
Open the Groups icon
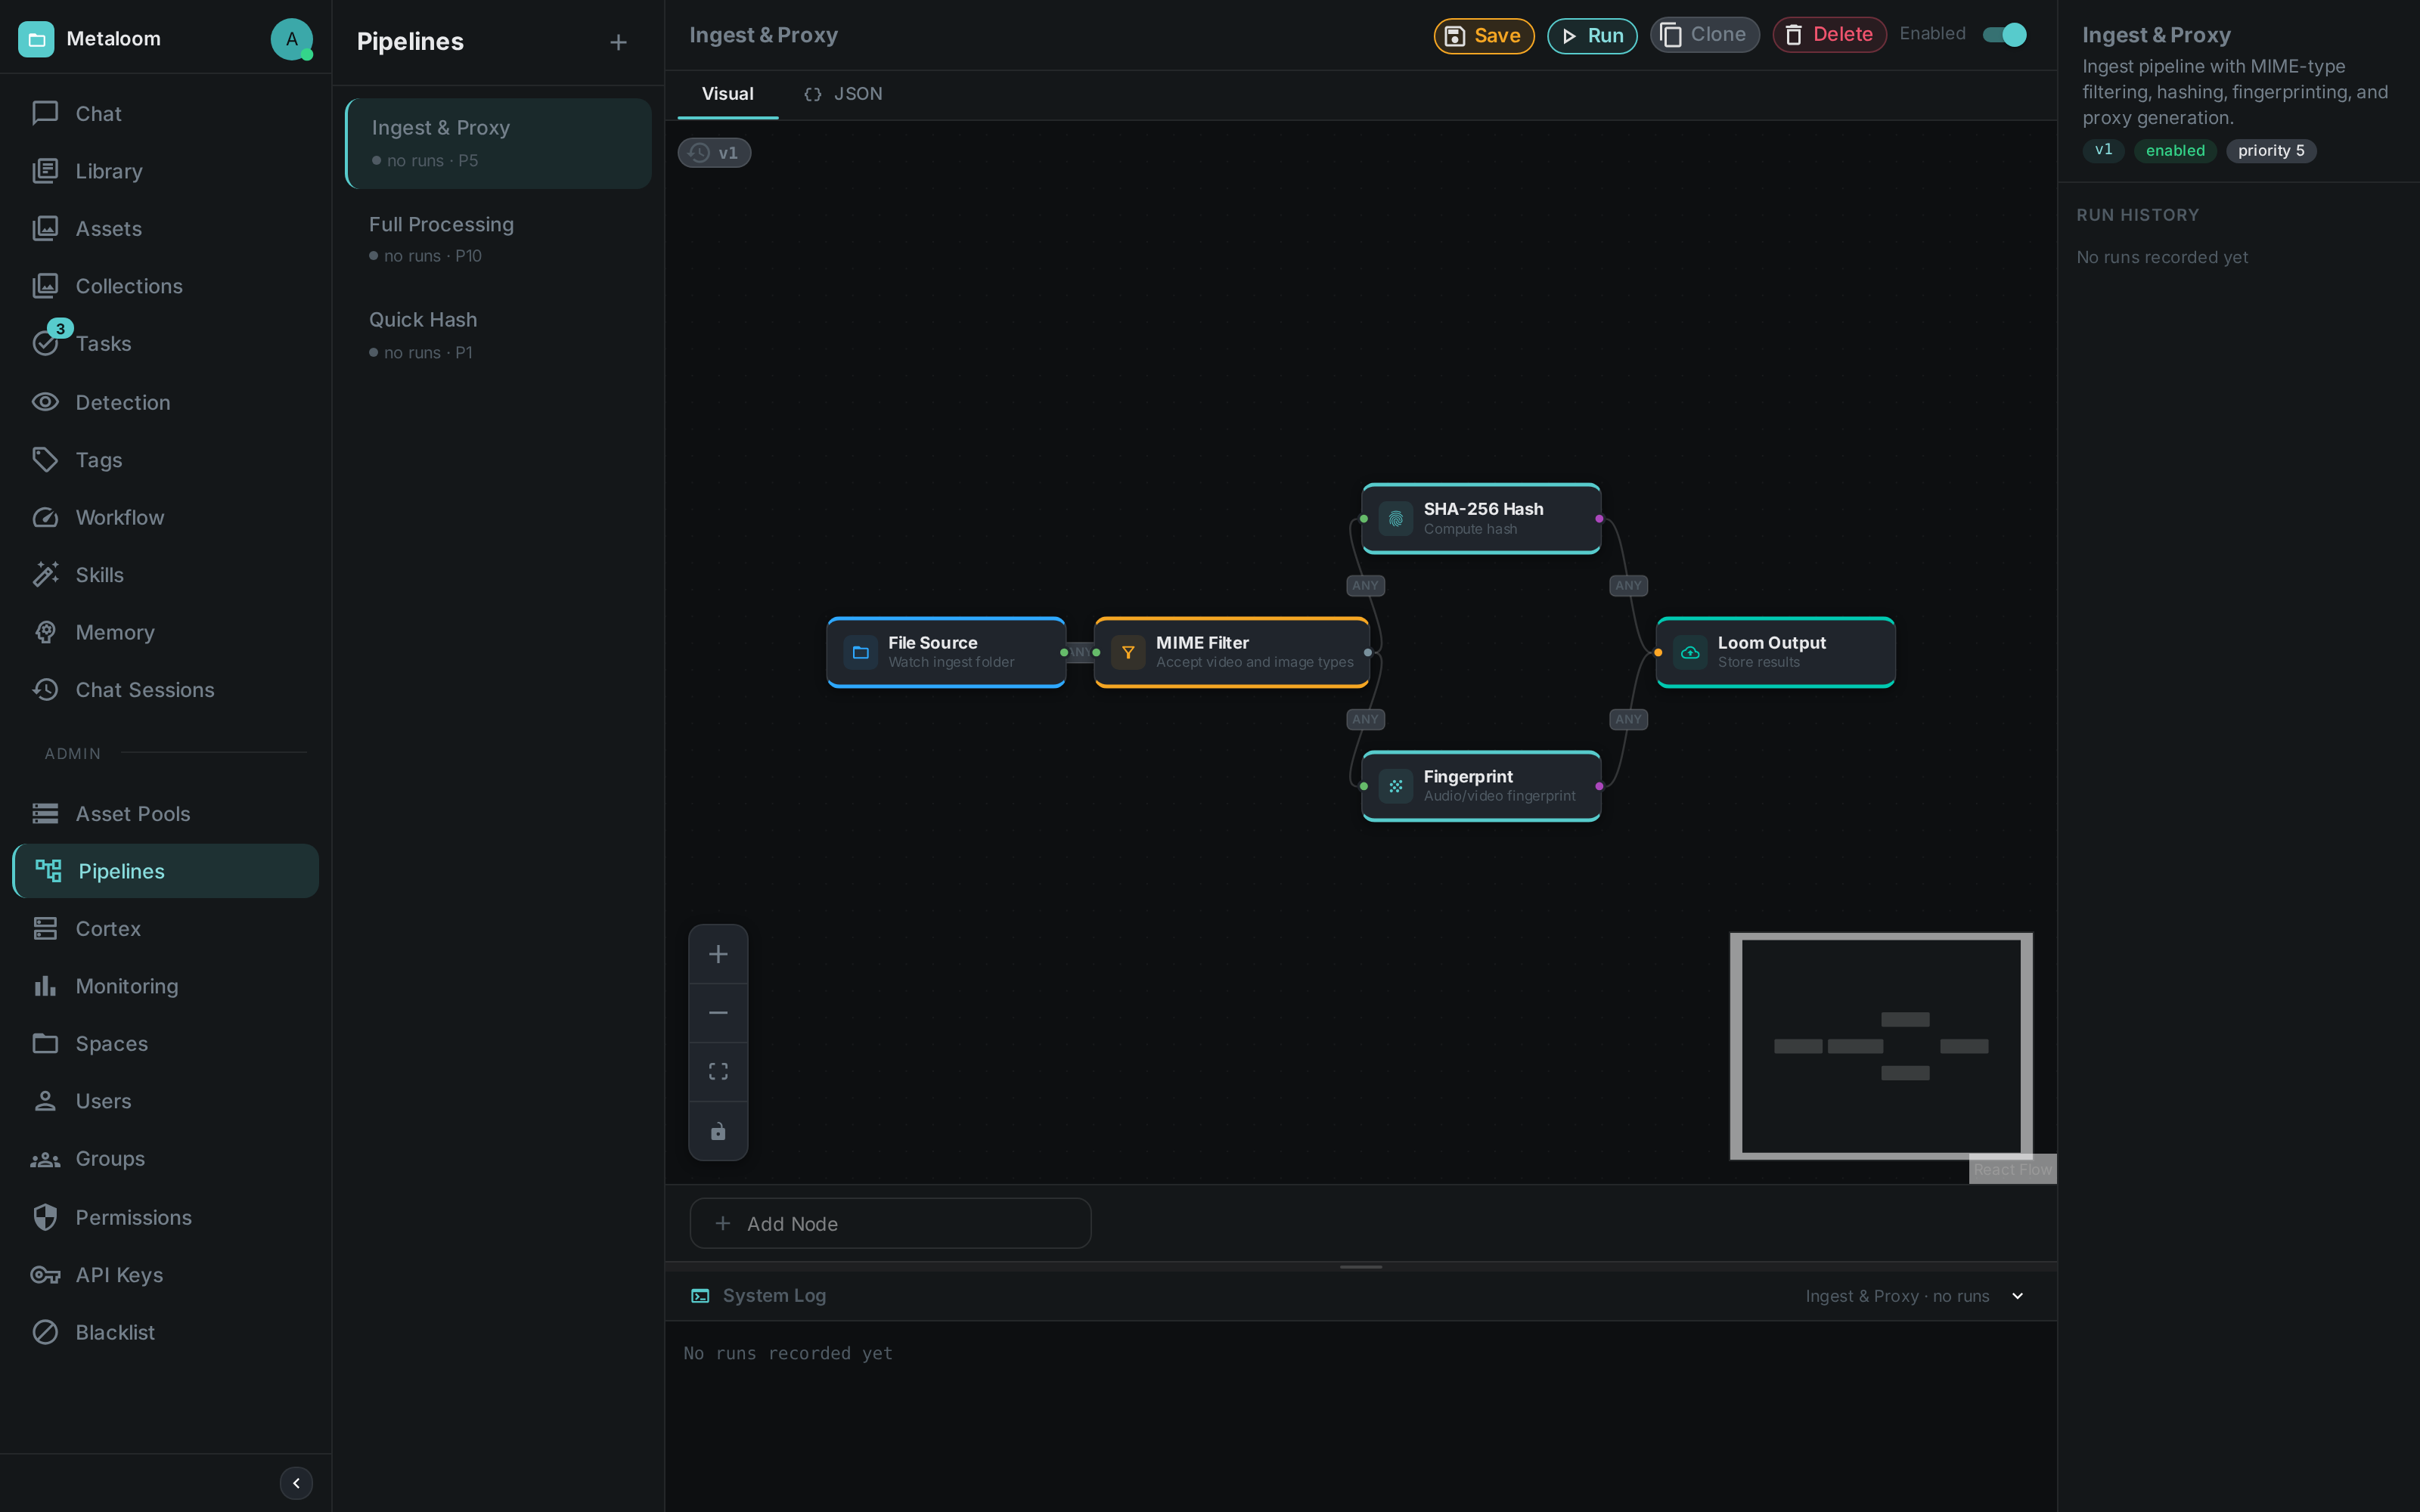[45, 1158]
